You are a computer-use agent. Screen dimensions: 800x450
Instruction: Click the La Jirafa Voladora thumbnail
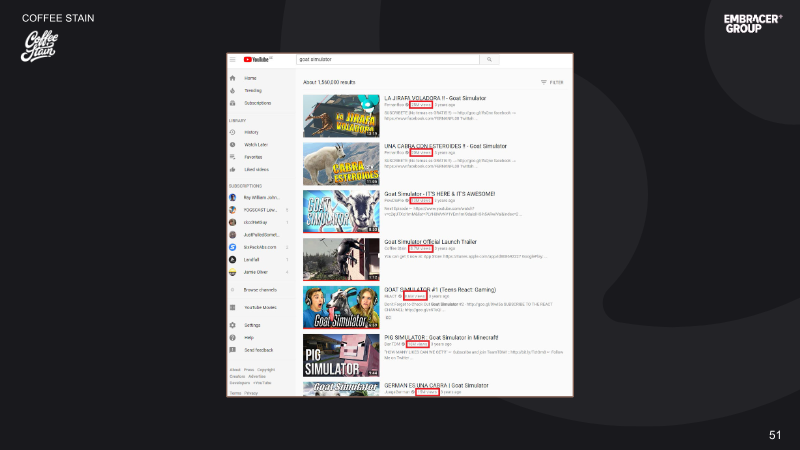(x=341, y=116)
